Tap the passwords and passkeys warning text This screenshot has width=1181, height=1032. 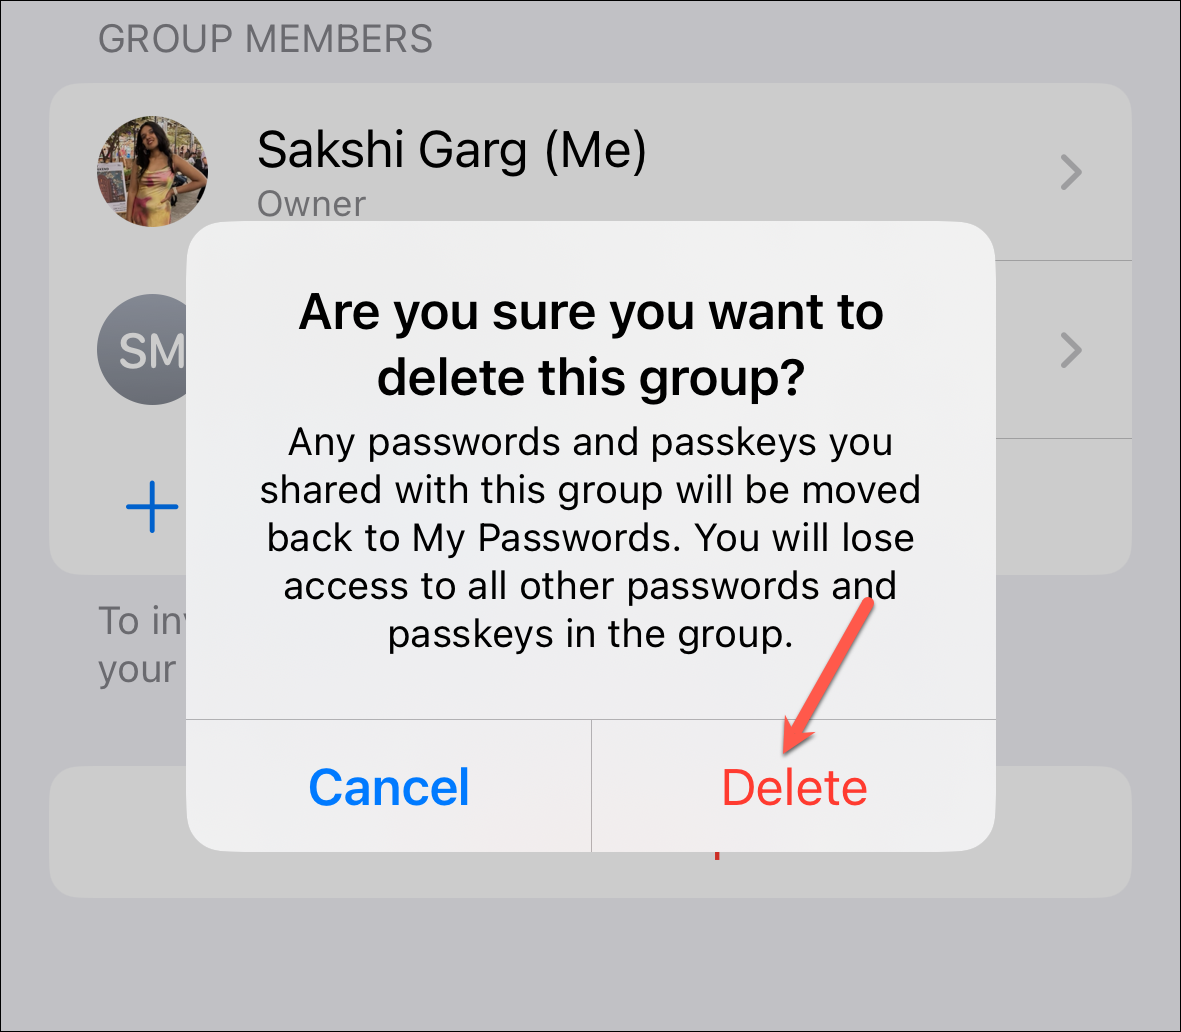tap(590, 538)
